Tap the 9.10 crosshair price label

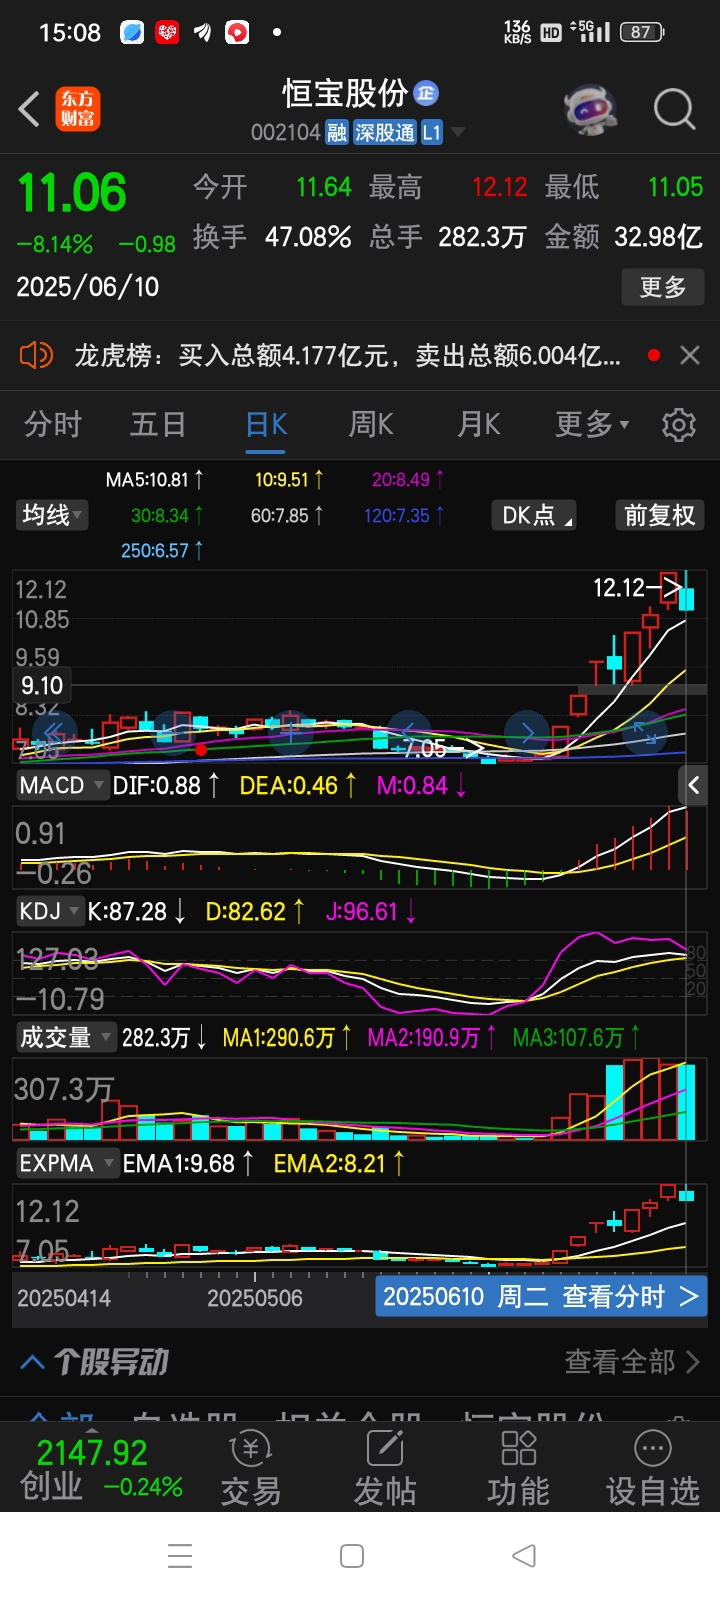pos(42,686)
